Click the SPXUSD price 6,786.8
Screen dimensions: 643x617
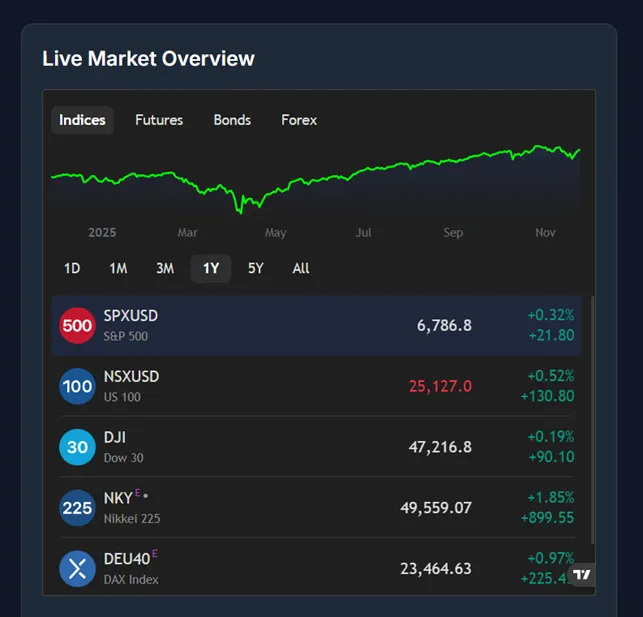[444, 326]
